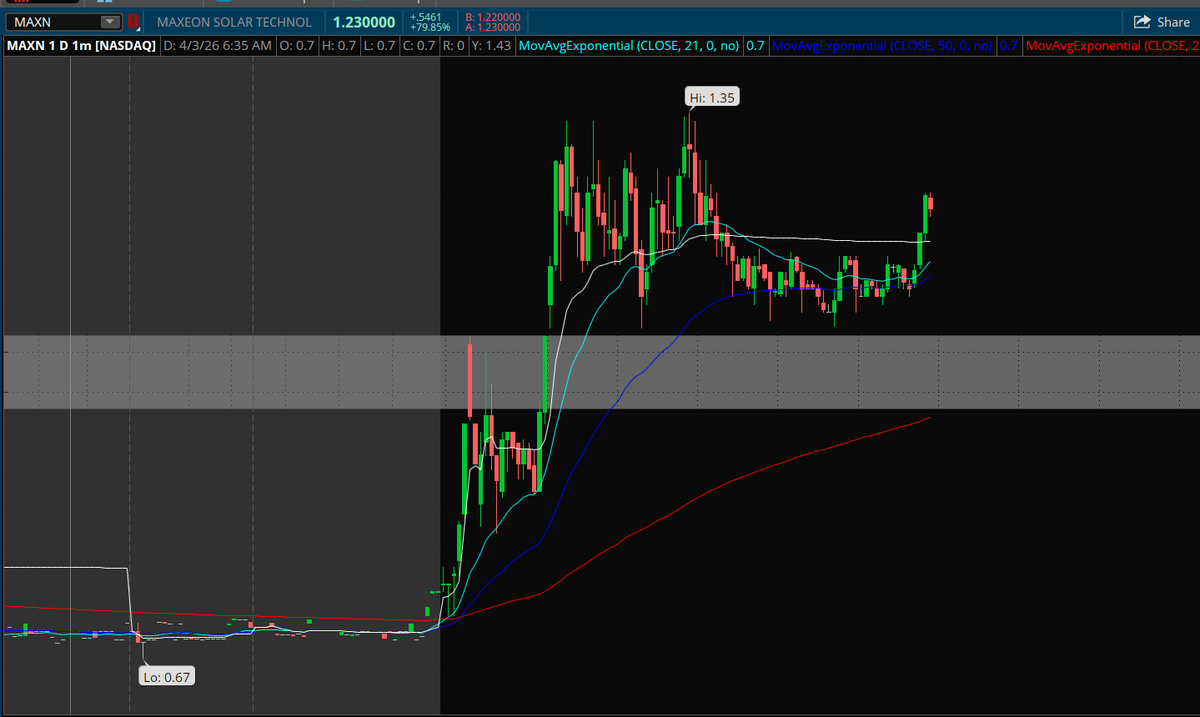Click the cyan MovAvgExponential (CLOSE, 21) study label

pyautogui.click(x=631, y=46)
